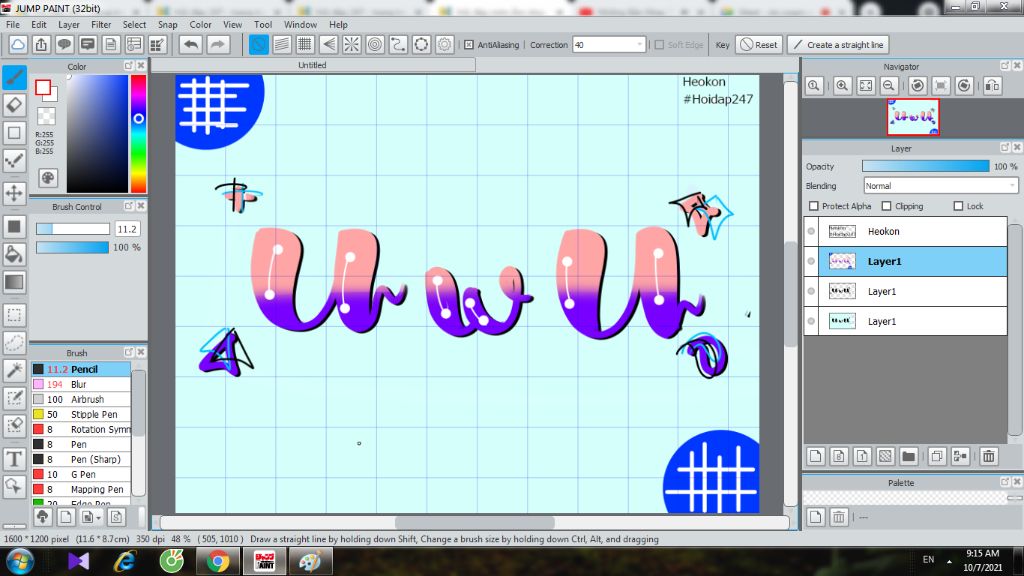Image resolution: width=1024 pixels, height=576 pixels.
Task: Open the Layer menu in the menu bar
Action: [x=69, y=24]
